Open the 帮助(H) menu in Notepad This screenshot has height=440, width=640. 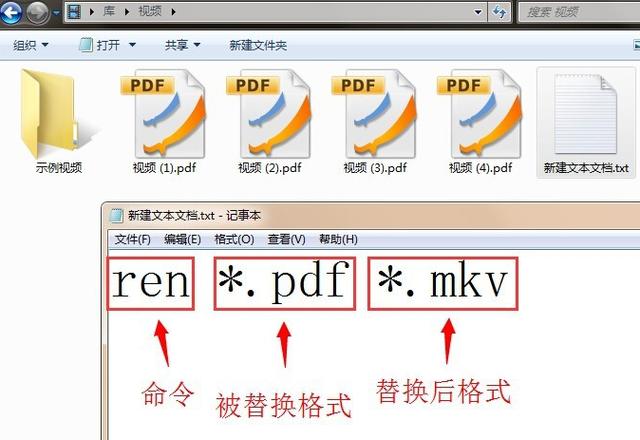(x=338, y=239)
